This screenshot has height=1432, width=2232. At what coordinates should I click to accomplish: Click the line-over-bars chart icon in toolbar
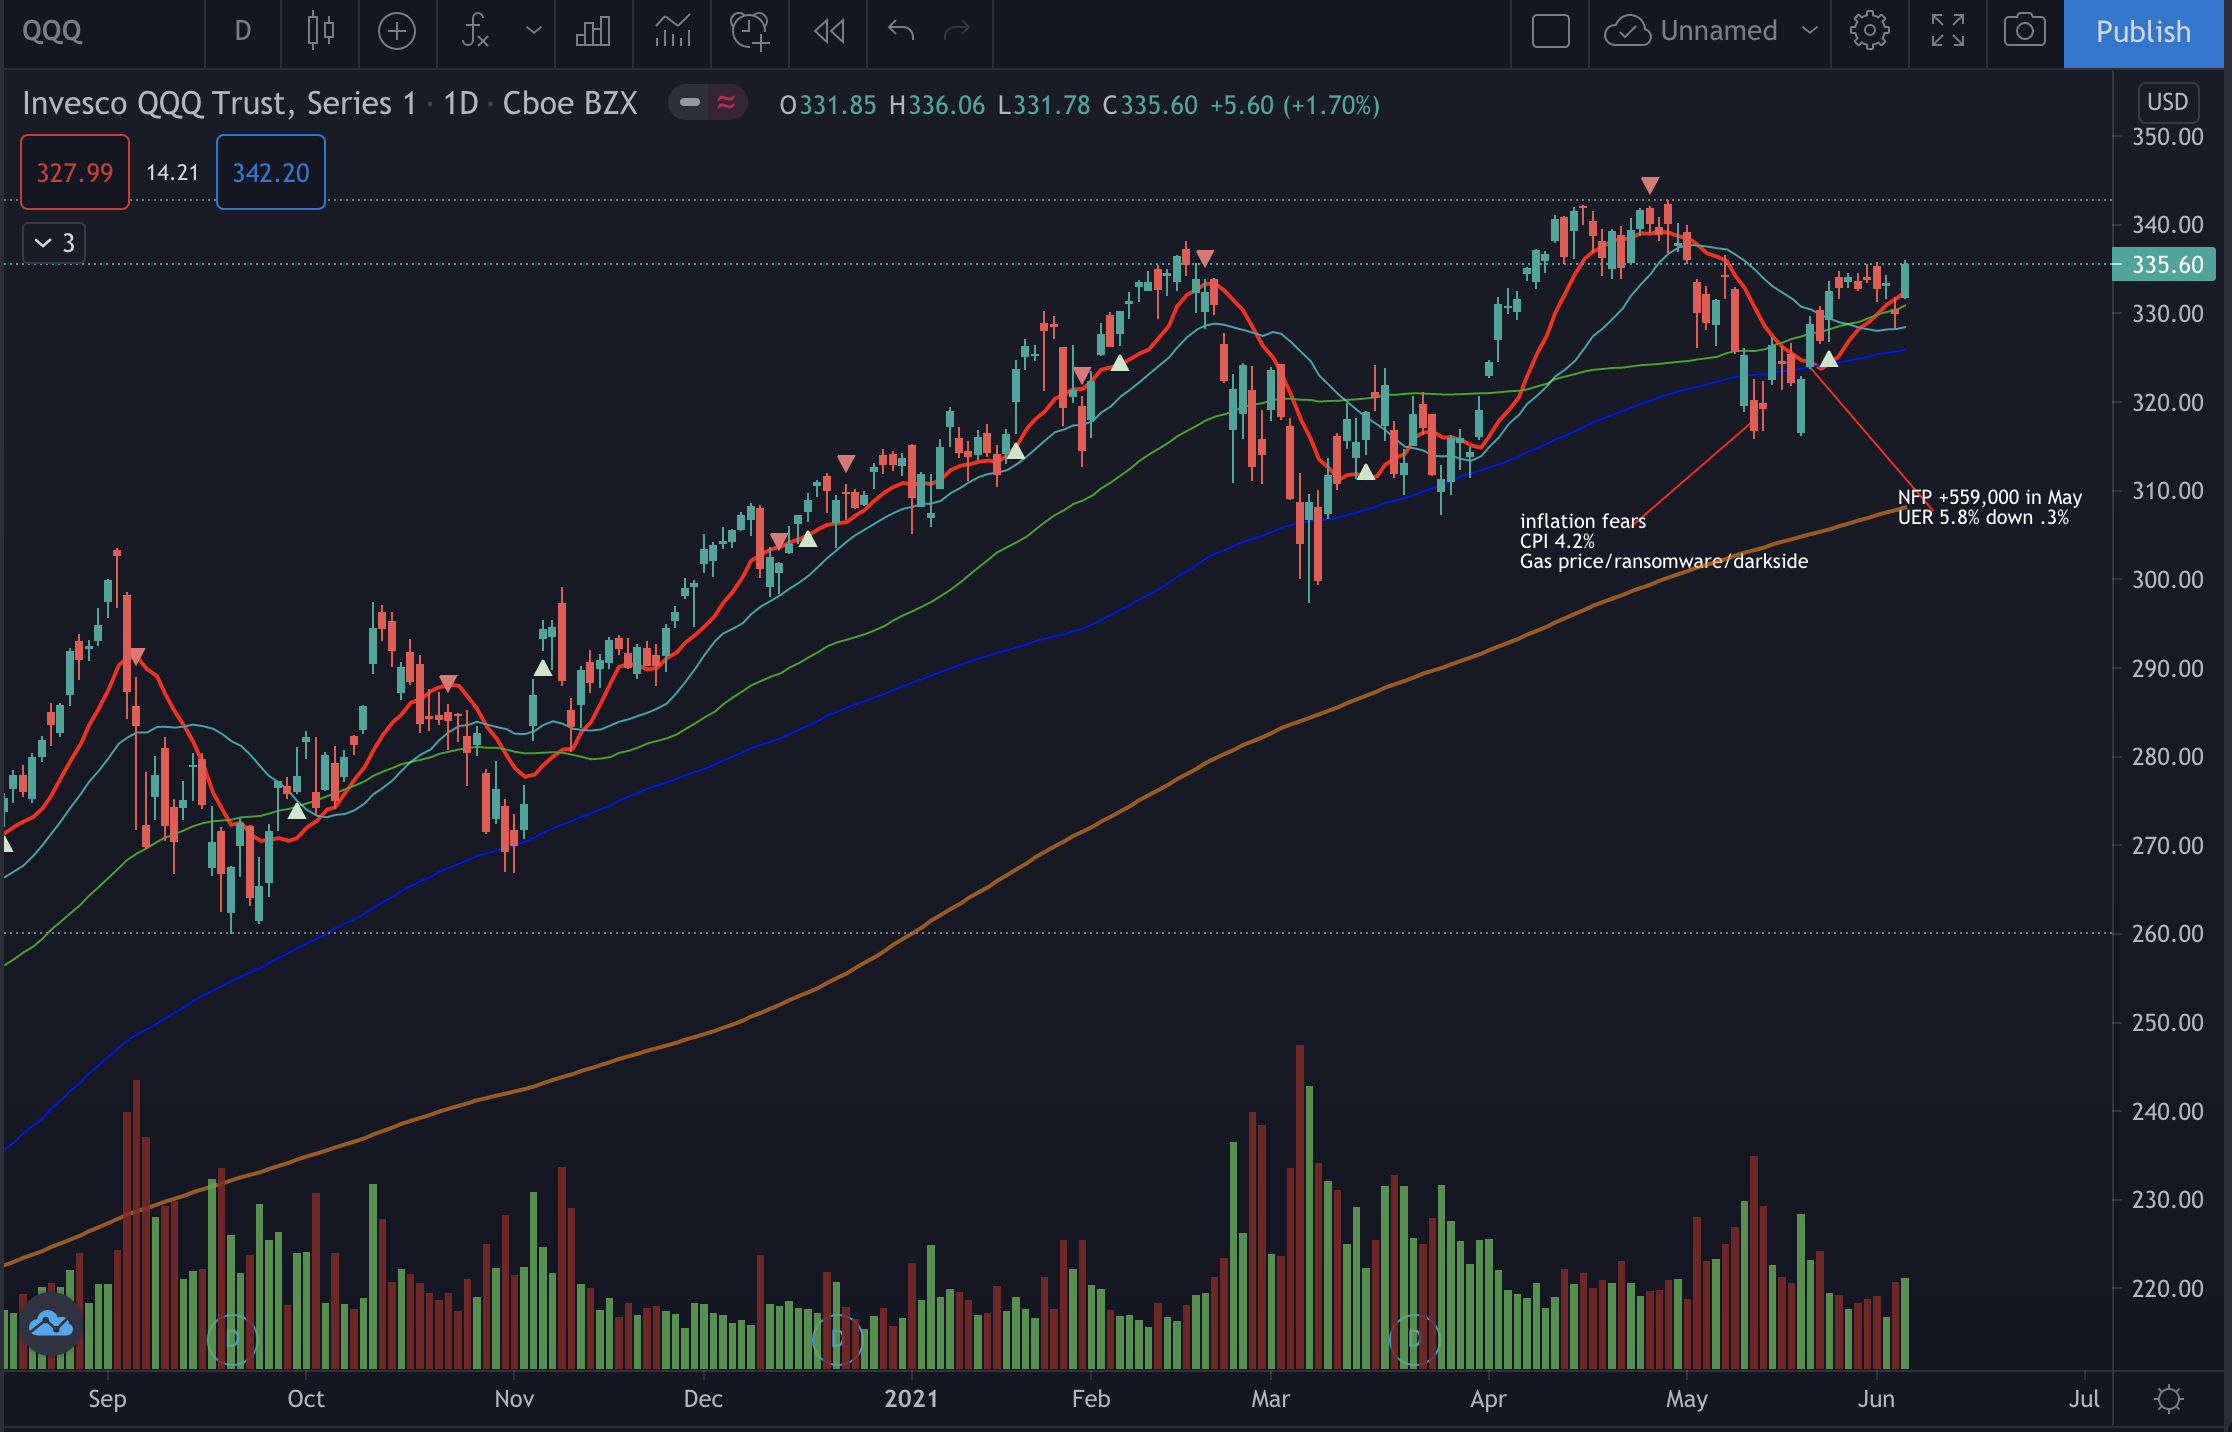coord(672,31)
